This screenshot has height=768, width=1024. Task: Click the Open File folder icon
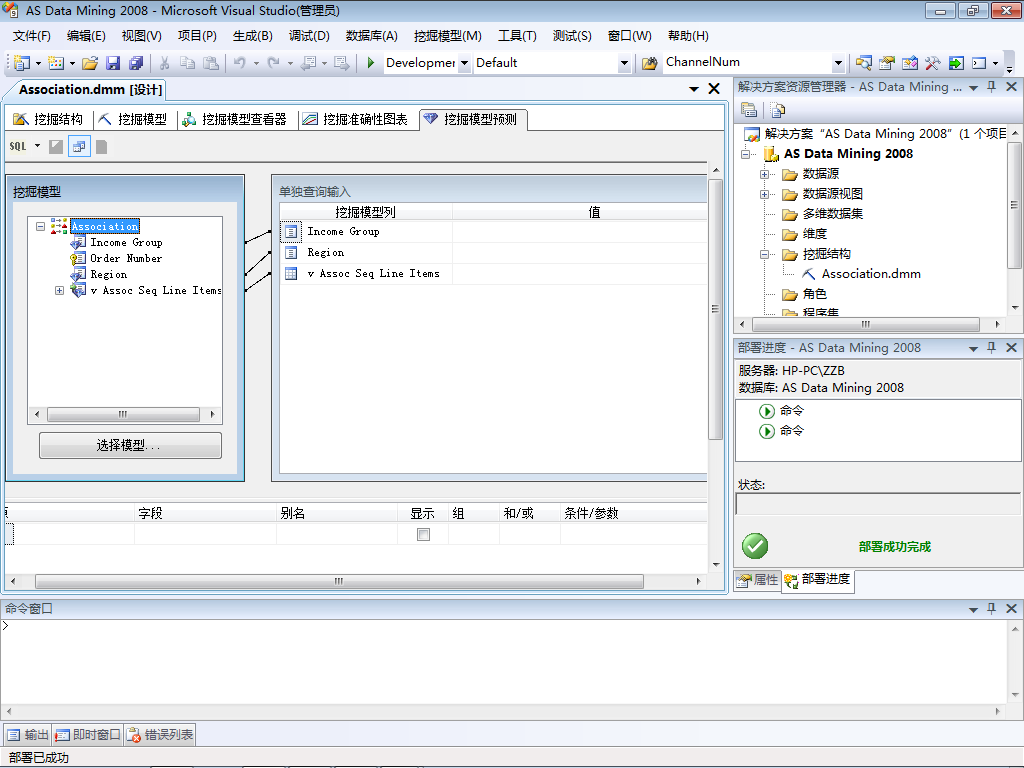[90, 63]
